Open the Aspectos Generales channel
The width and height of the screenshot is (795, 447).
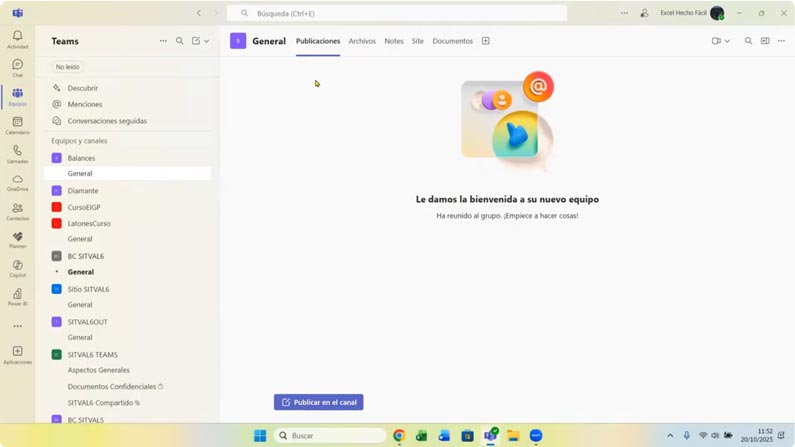98,370
